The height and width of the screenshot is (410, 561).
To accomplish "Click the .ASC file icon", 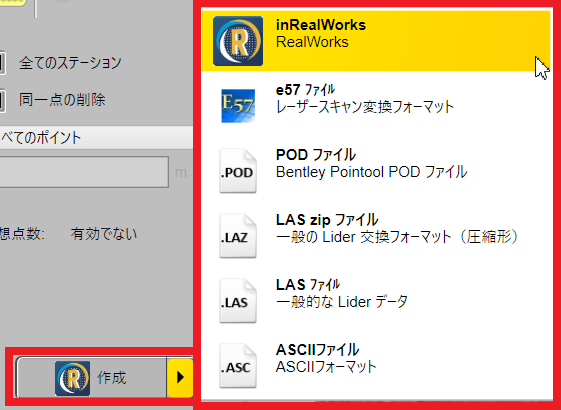I will point(238,366).
